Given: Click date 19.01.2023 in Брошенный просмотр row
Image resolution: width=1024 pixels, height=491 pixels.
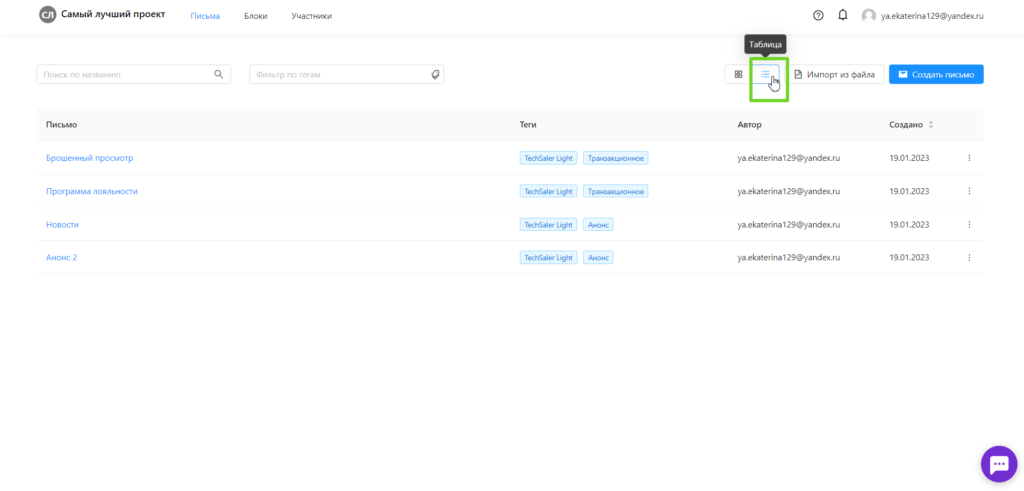Looking at the screenshot, I should click(x=909, y=158).
